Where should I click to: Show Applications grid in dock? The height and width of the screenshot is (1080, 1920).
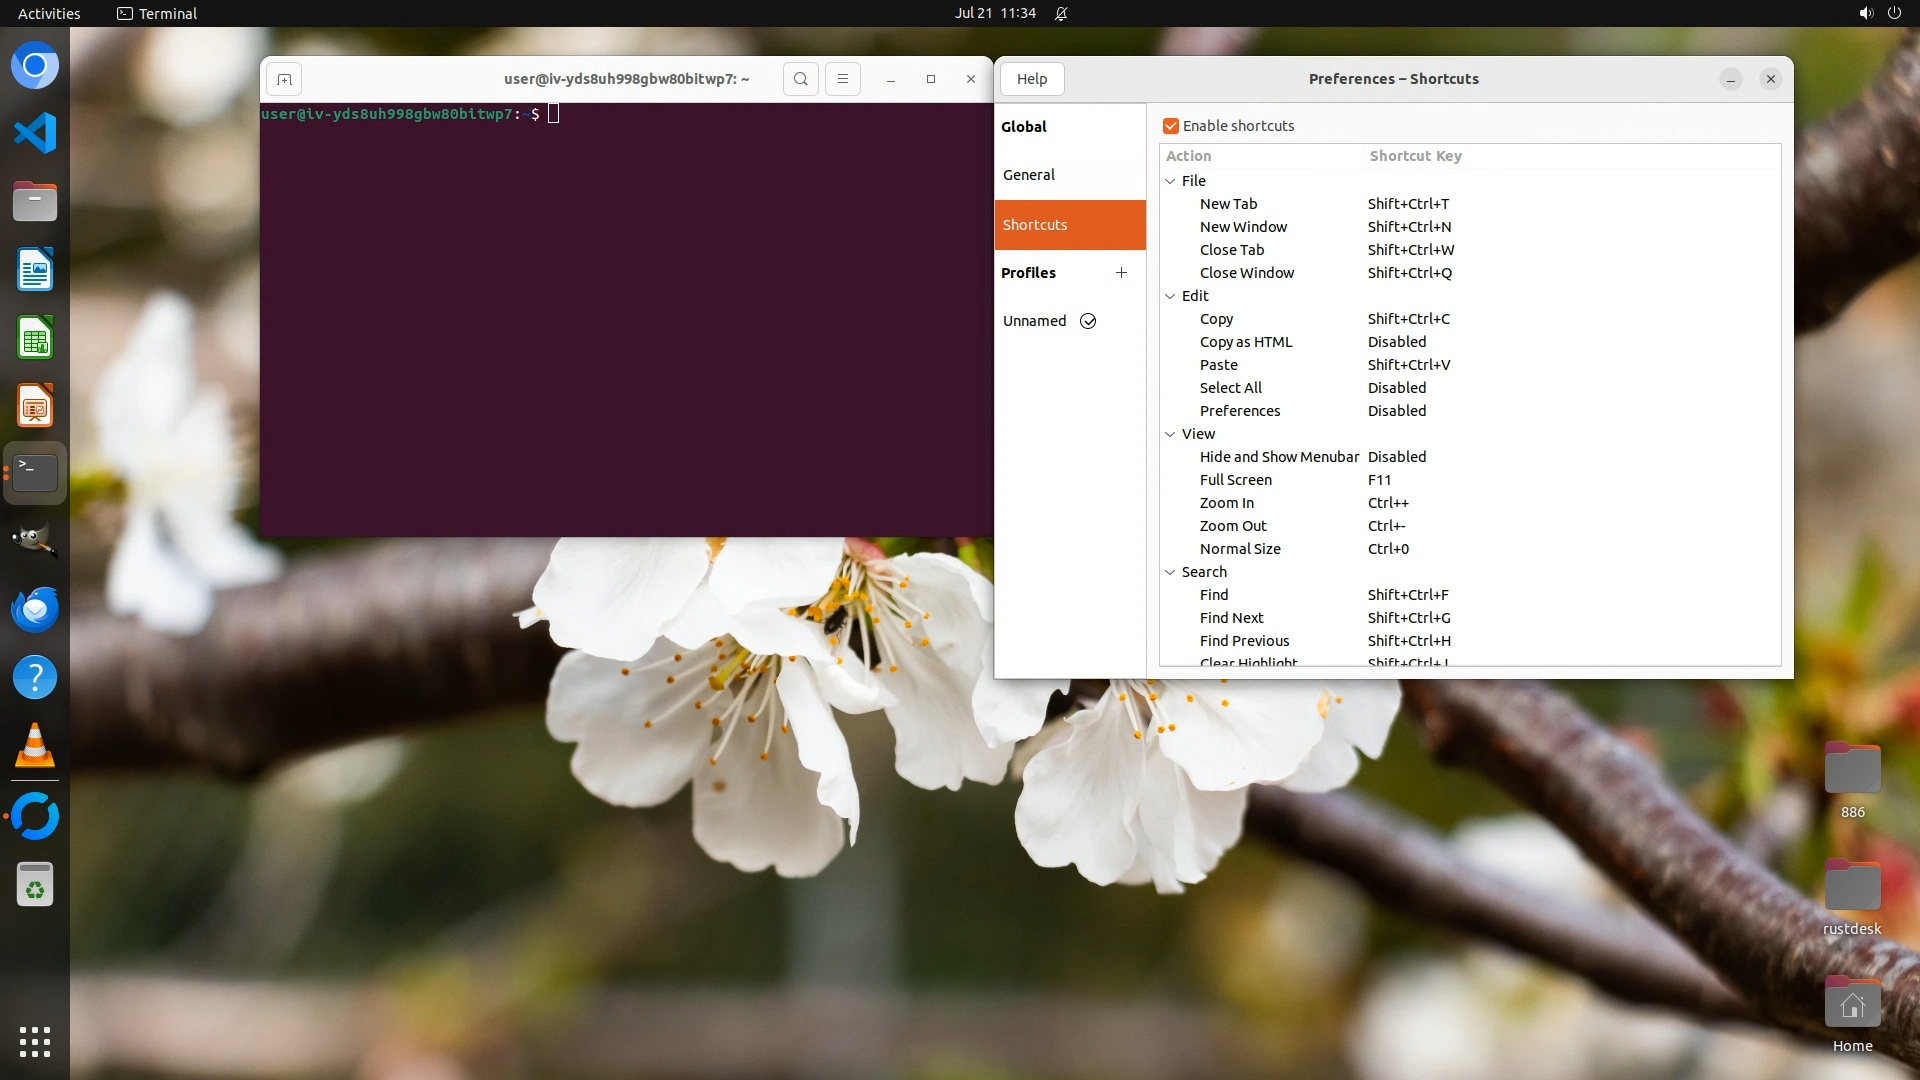pyautogui.click(x=35, y=1041)
